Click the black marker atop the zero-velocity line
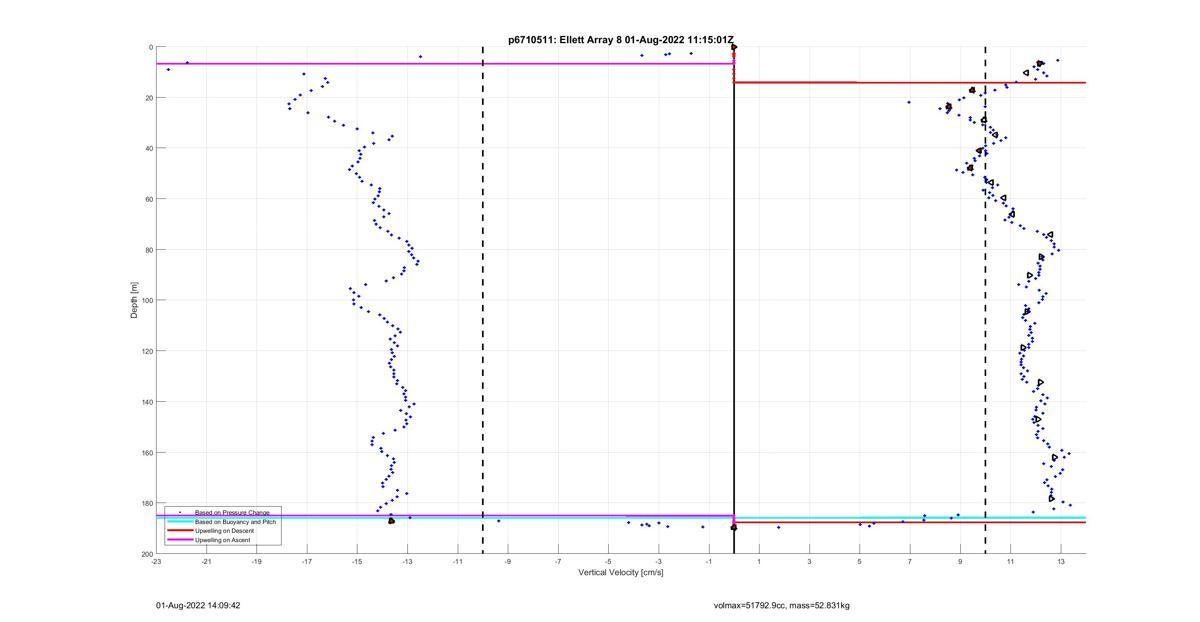The image size is (1200, 622). tap(734, 47)
